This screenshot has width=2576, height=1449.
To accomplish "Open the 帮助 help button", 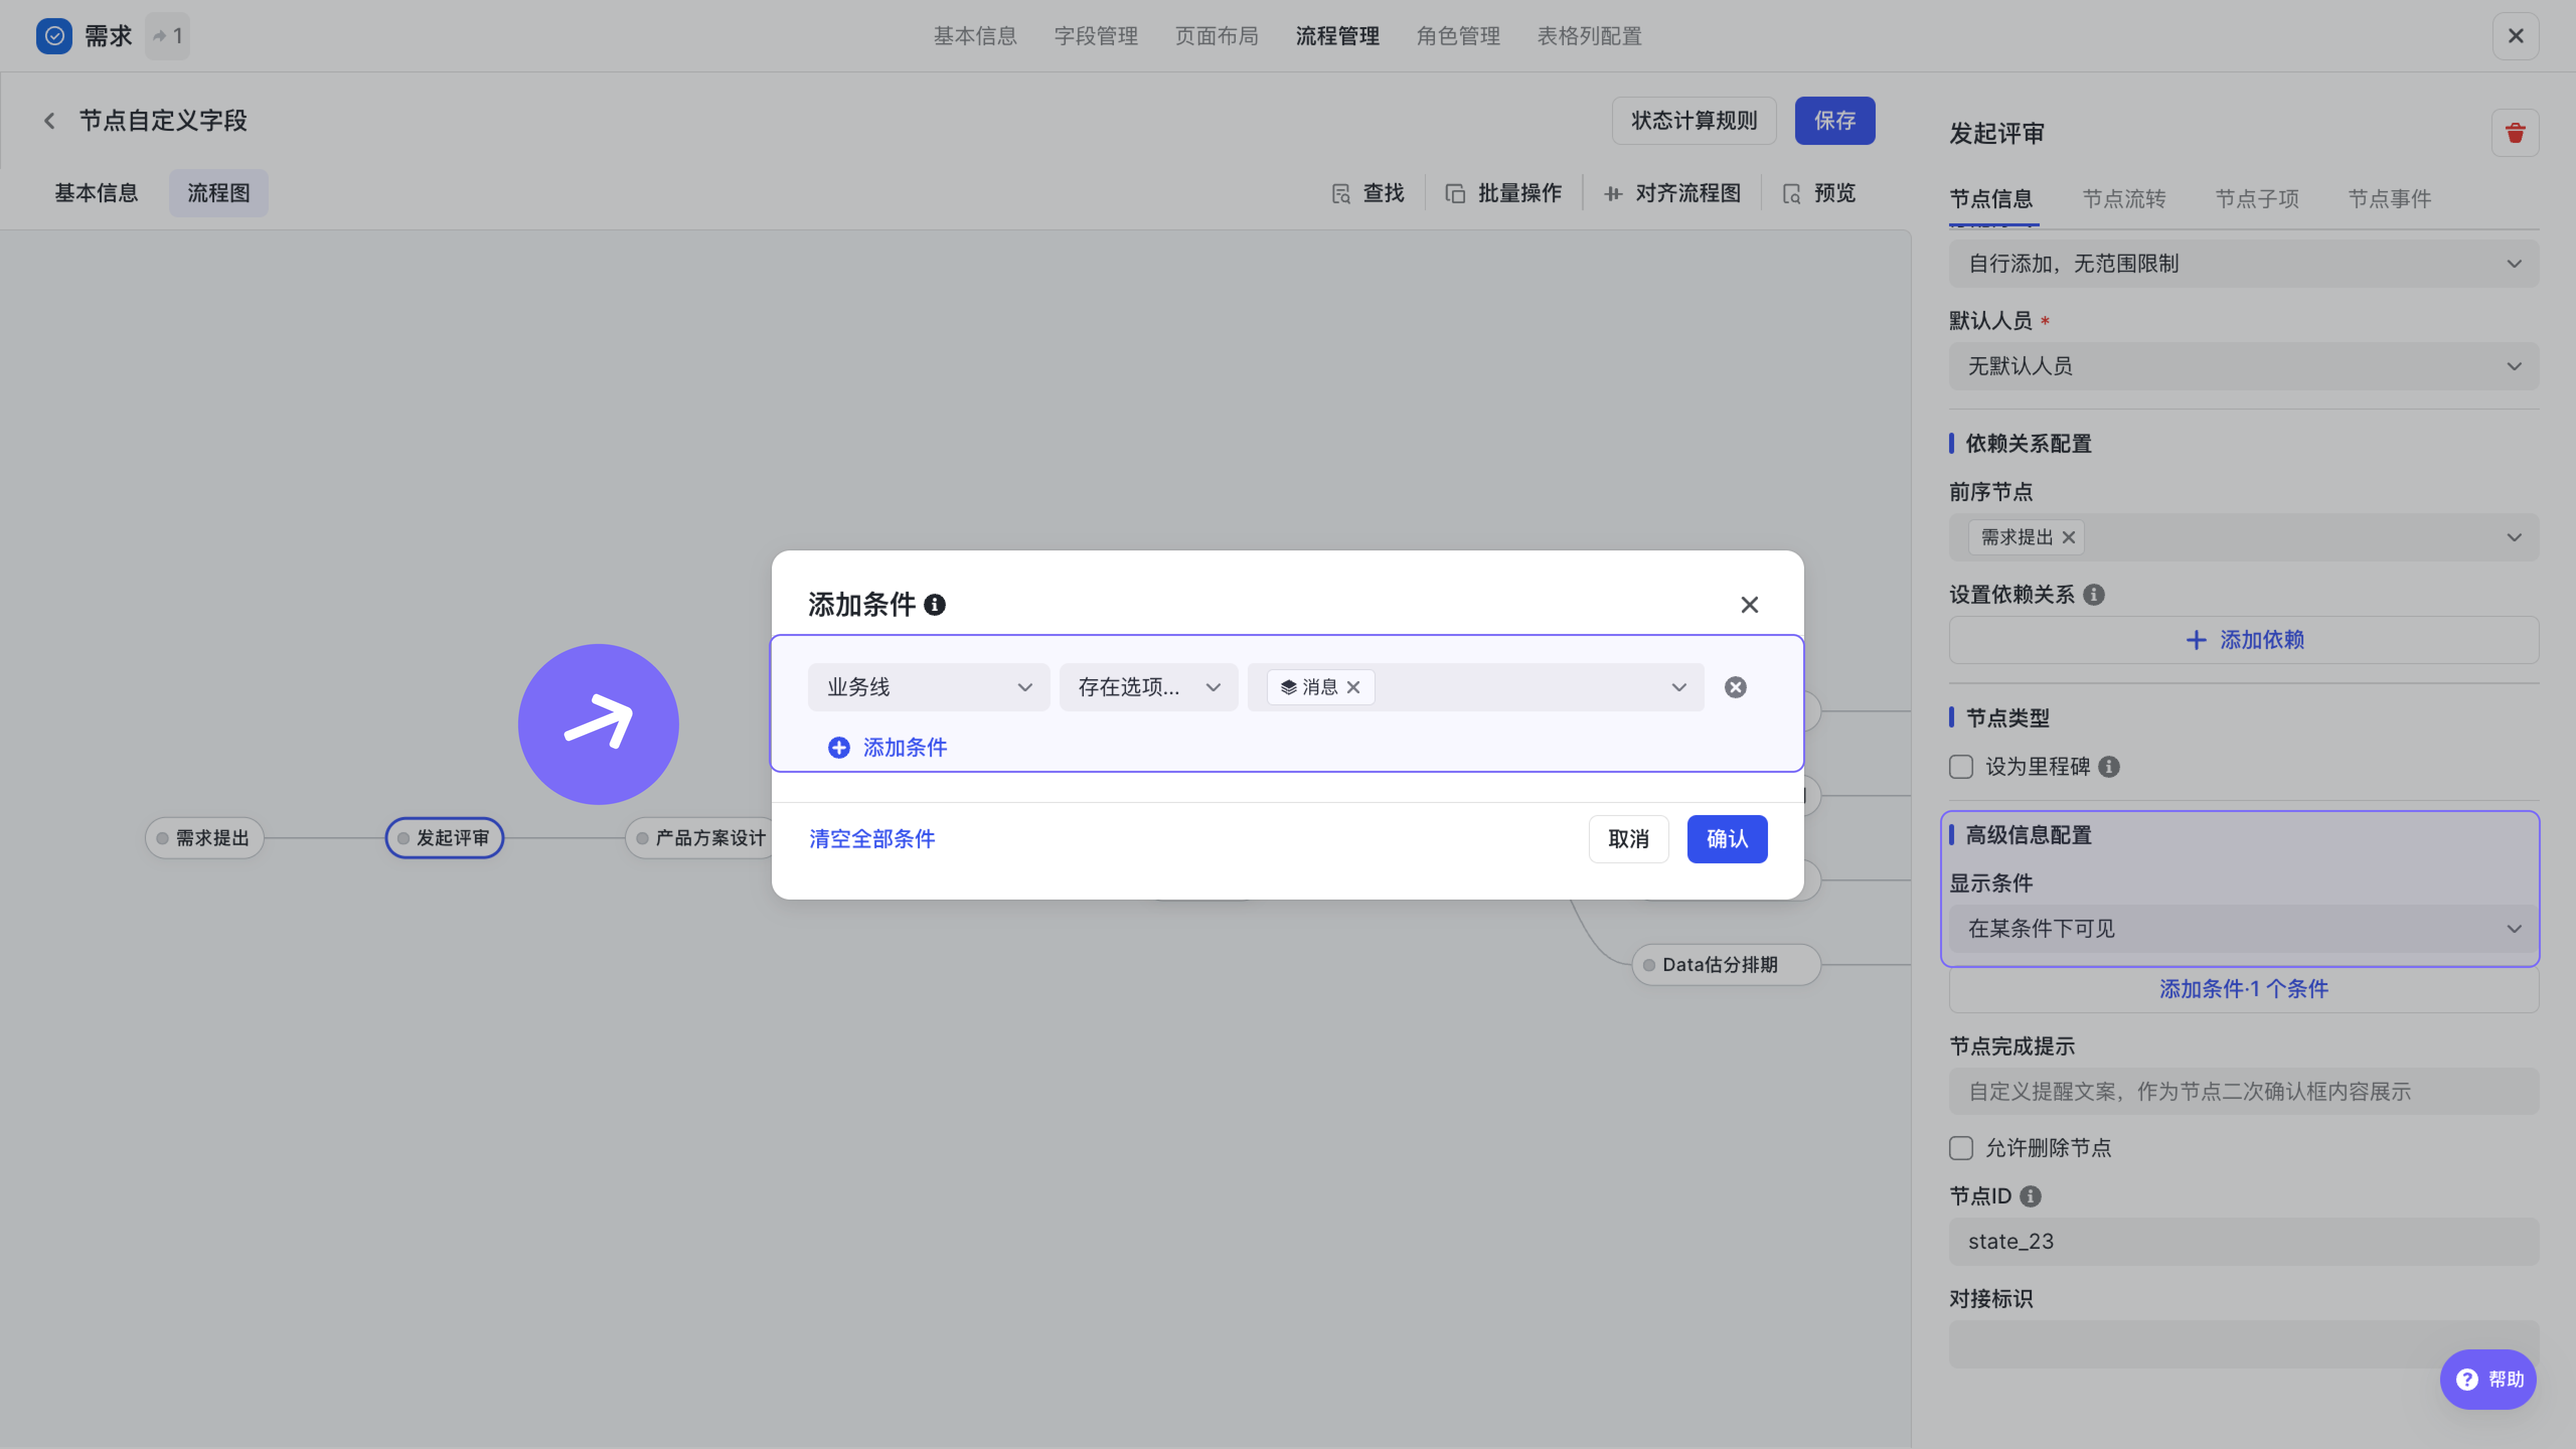I will 2488,1380.
